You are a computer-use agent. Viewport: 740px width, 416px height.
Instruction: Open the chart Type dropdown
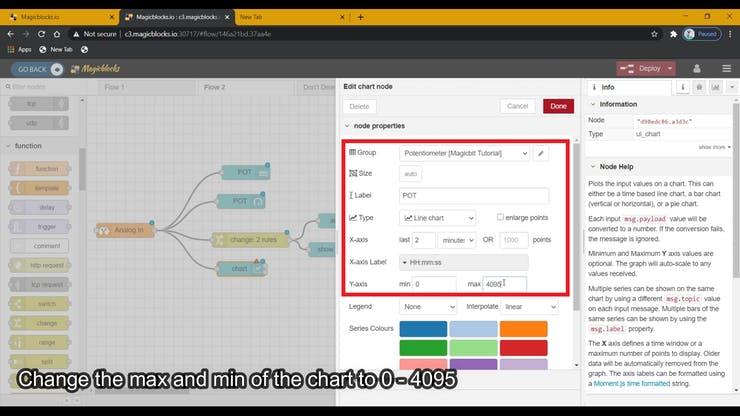pyautogui.click(x=438, y=217)
